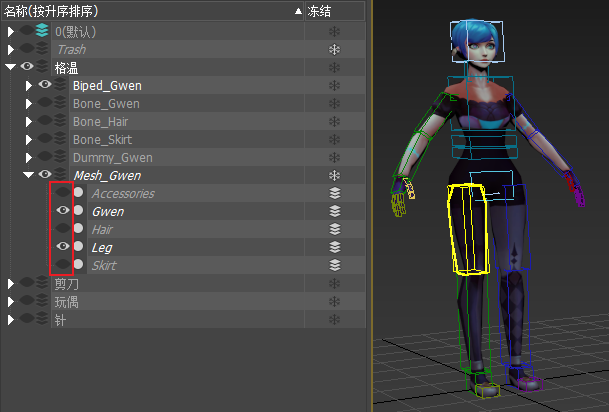Click the layer stack icon in Skirt row

coord(335,265)
